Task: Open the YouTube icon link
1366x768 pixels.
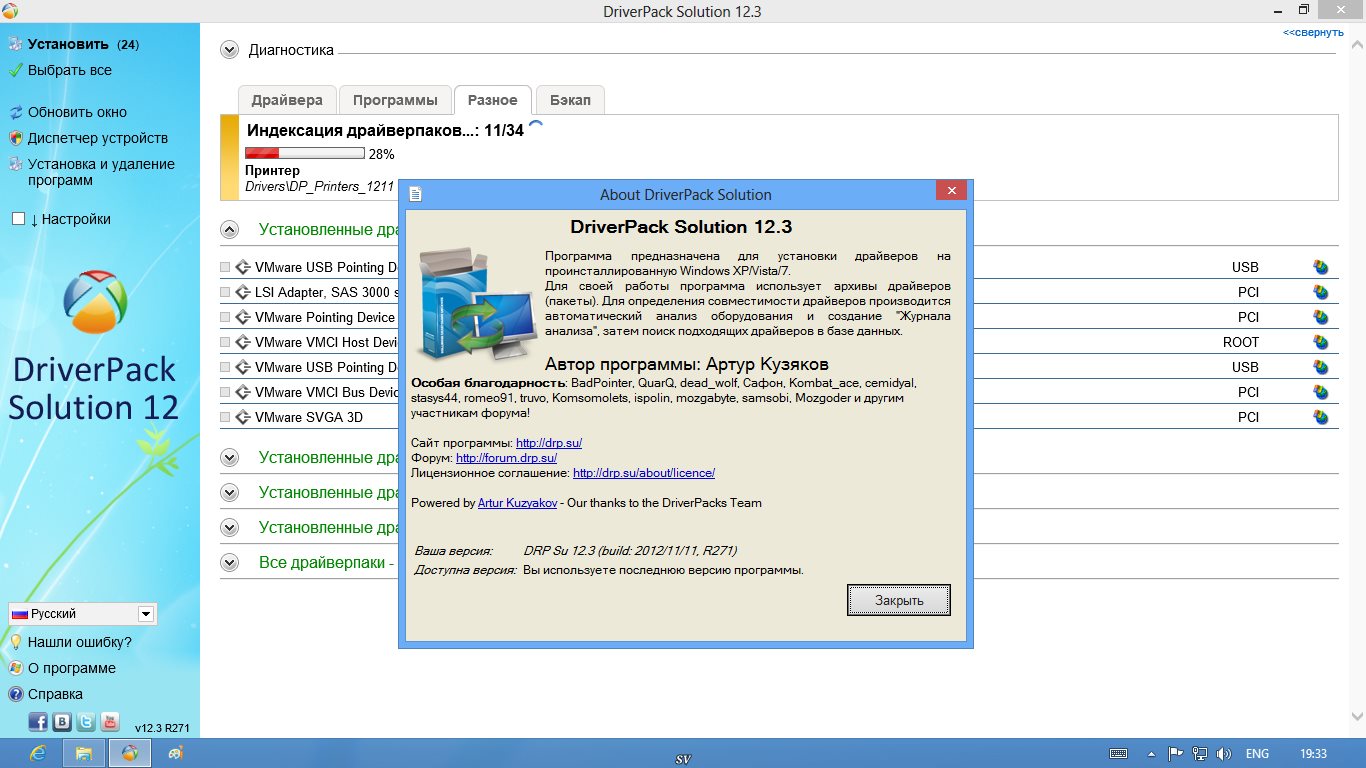Action: click(x=110, y=722)
